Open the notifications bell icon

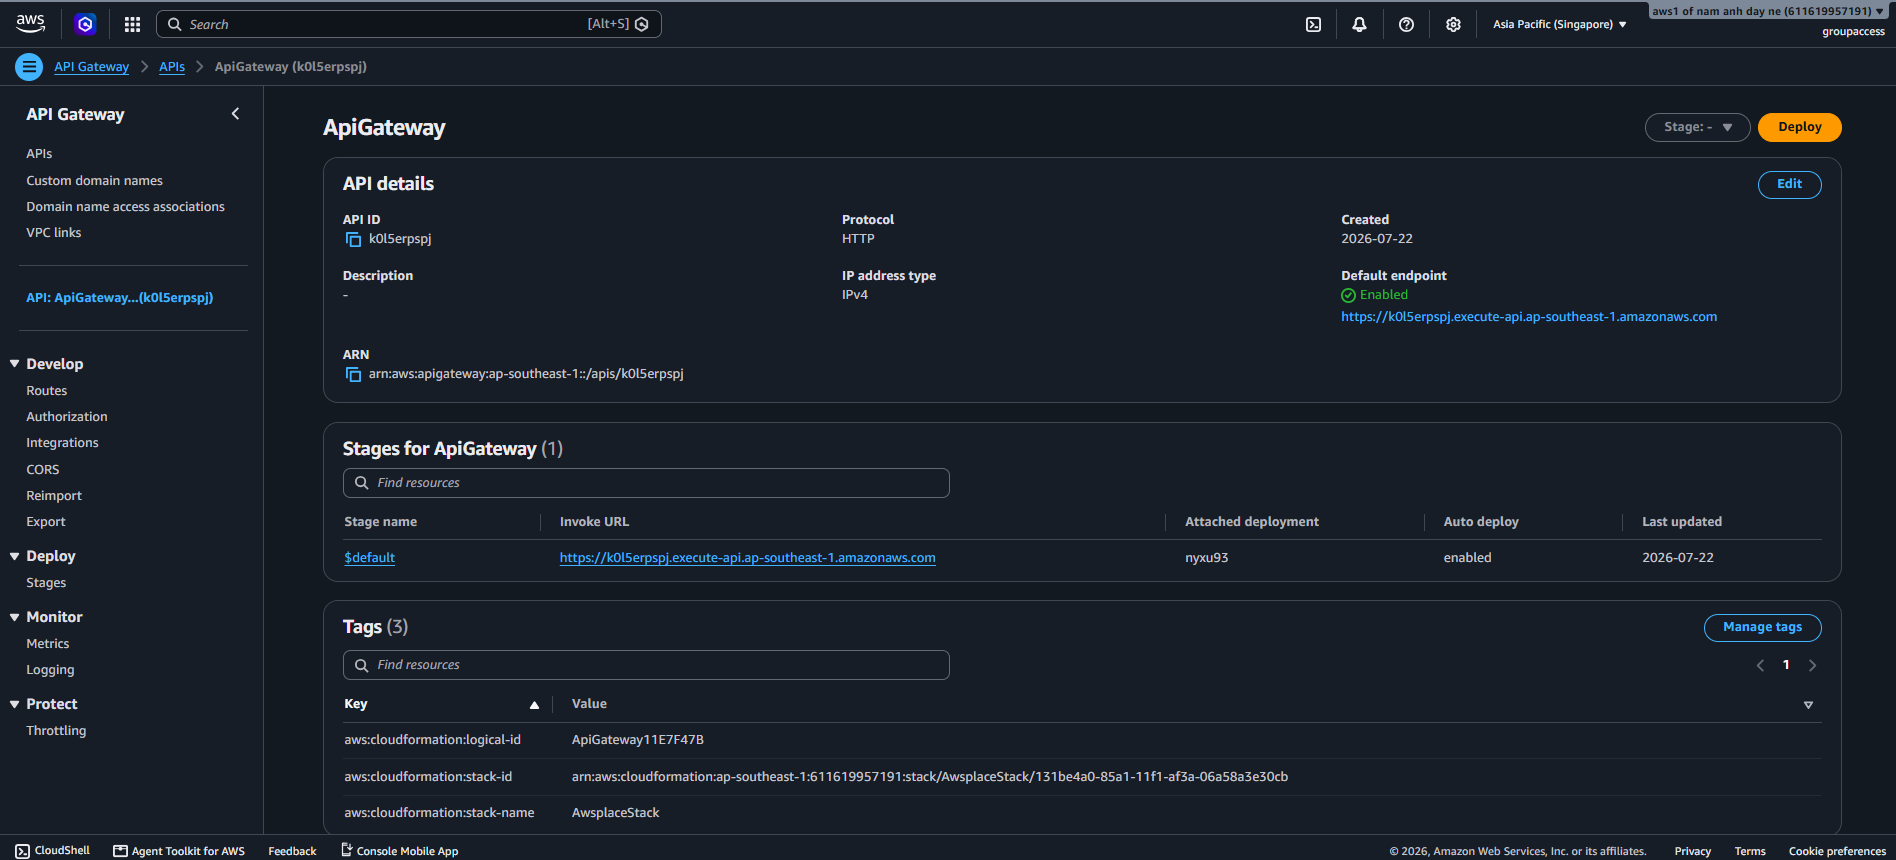coord(1359,24)
